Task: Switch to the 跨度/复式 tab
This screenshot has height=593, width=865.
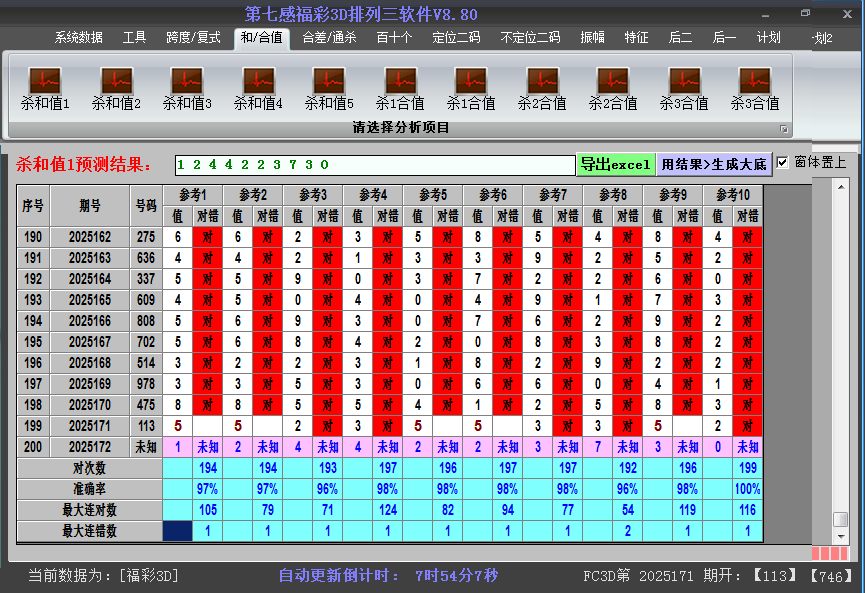Action: click(193, 38)
